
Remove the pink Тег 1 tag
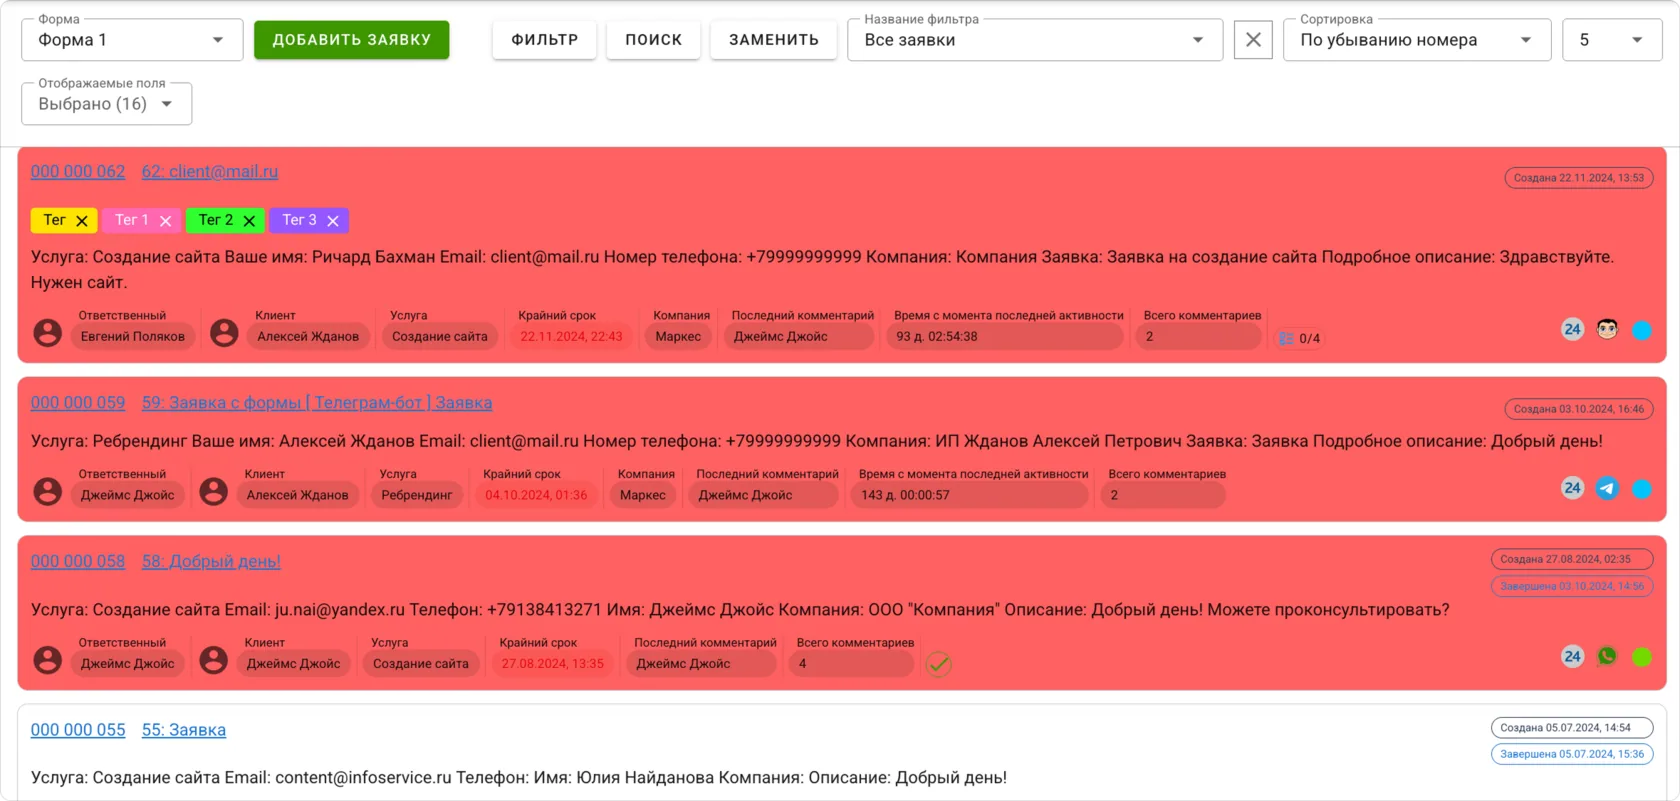pyautogui.click(x=165, y=221)
